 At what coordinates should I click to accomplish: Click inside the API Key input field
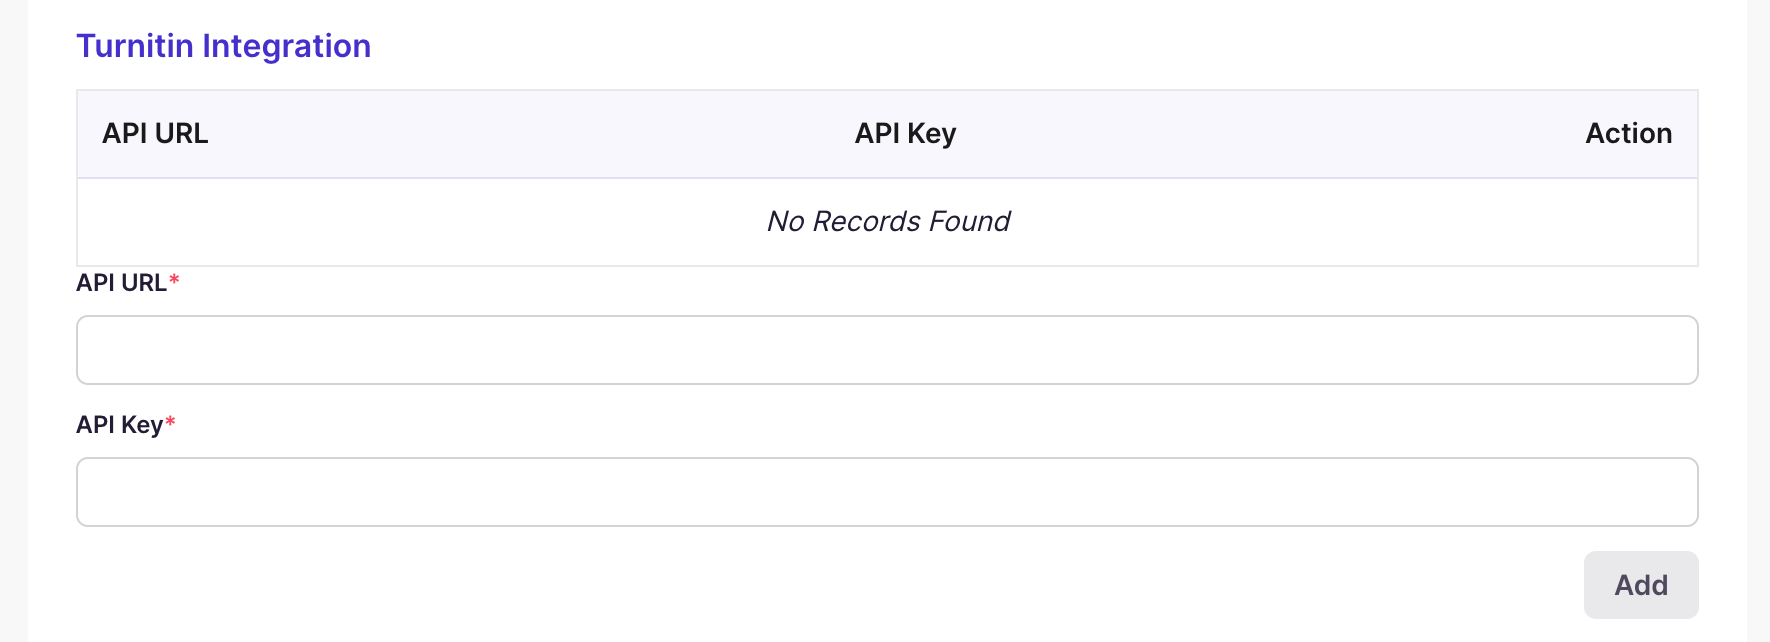(886, 491)
